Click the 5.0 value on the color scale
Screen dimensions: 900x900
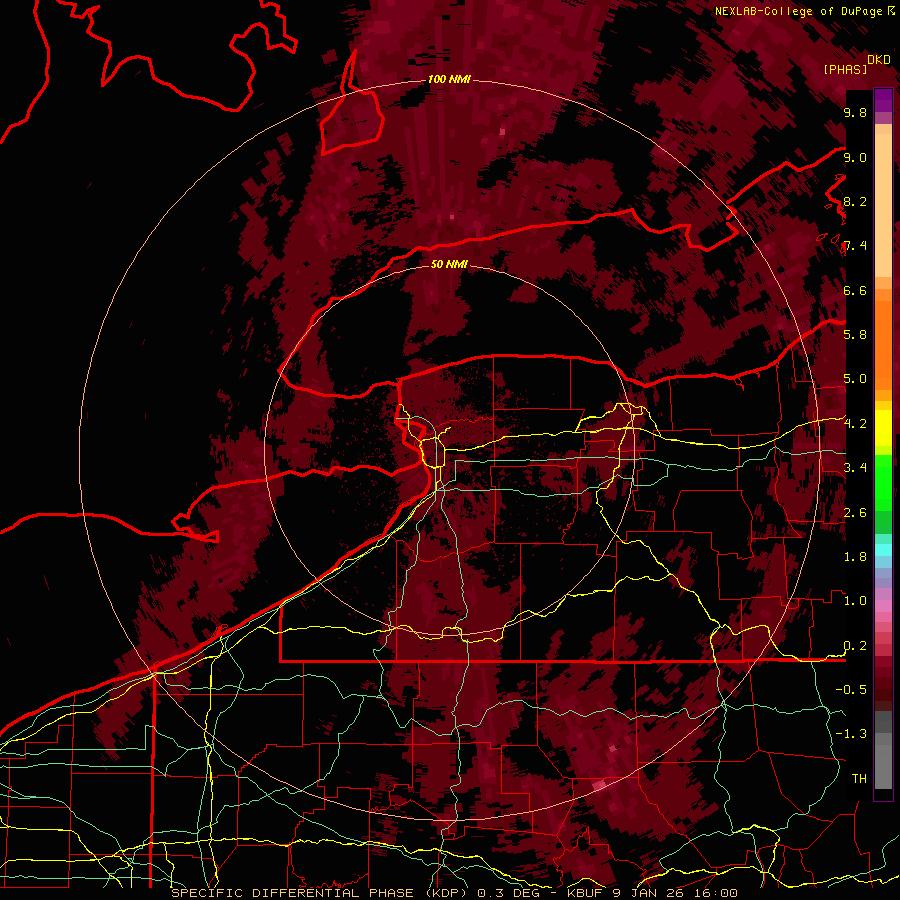(855, 379)
